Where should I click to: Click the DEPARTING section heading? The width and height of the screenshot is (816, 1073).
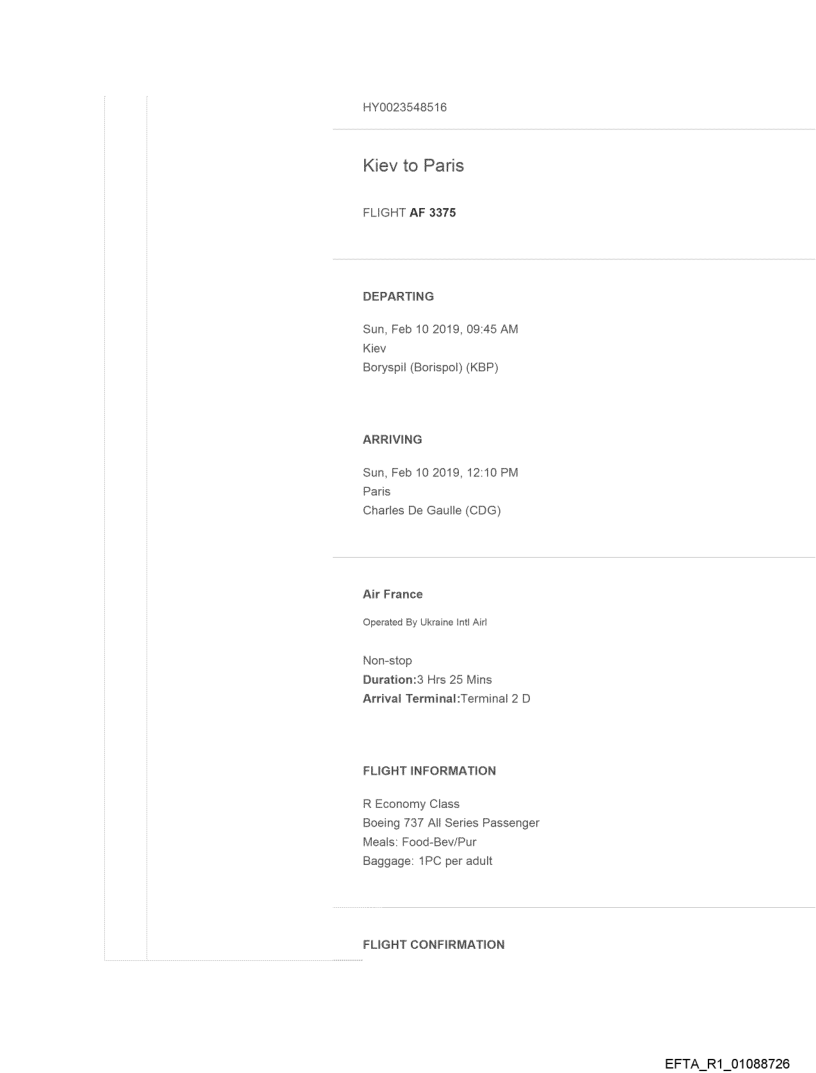point(398,297)
